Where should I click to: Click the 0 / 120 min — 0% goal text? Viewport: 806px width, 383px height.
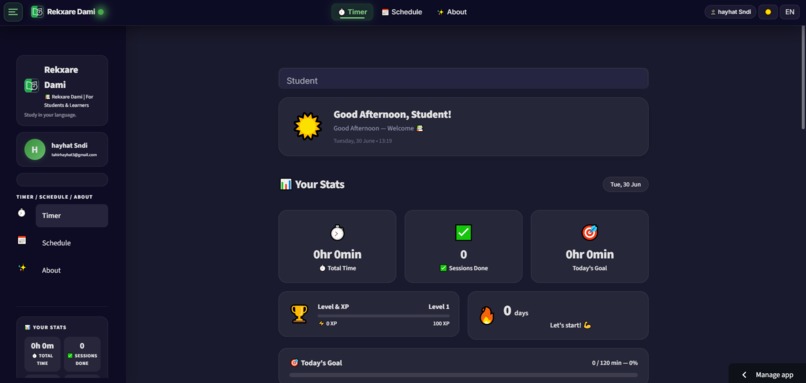[x=615, y=363]
